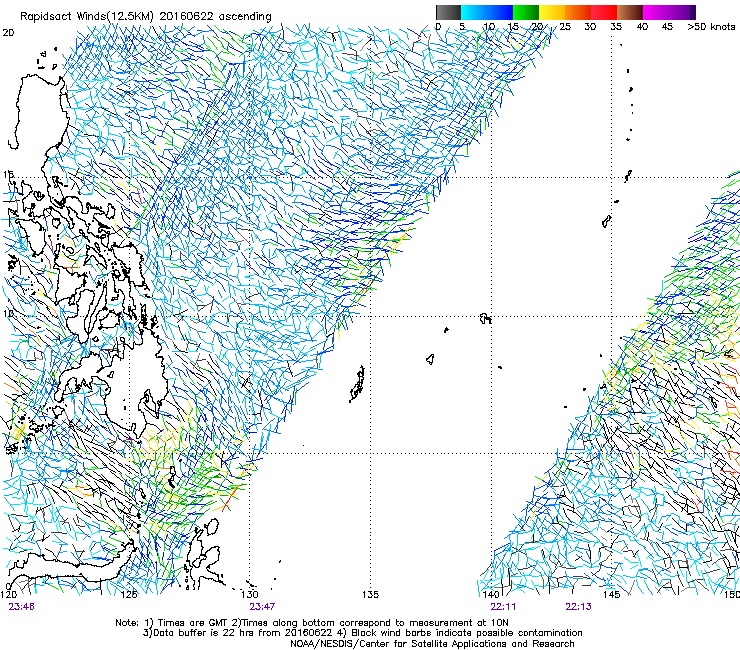
Task: Click the '30' label under color scale
Action: coord(590,27)
